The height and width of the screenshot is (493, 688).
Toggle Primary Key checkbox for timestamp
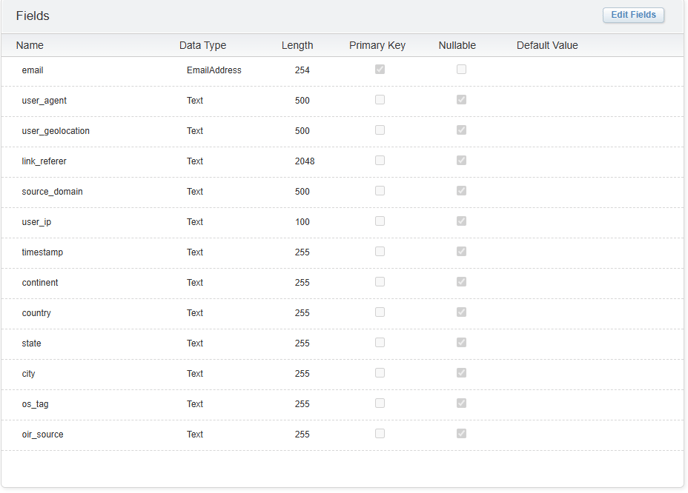[x=380, y=252]
